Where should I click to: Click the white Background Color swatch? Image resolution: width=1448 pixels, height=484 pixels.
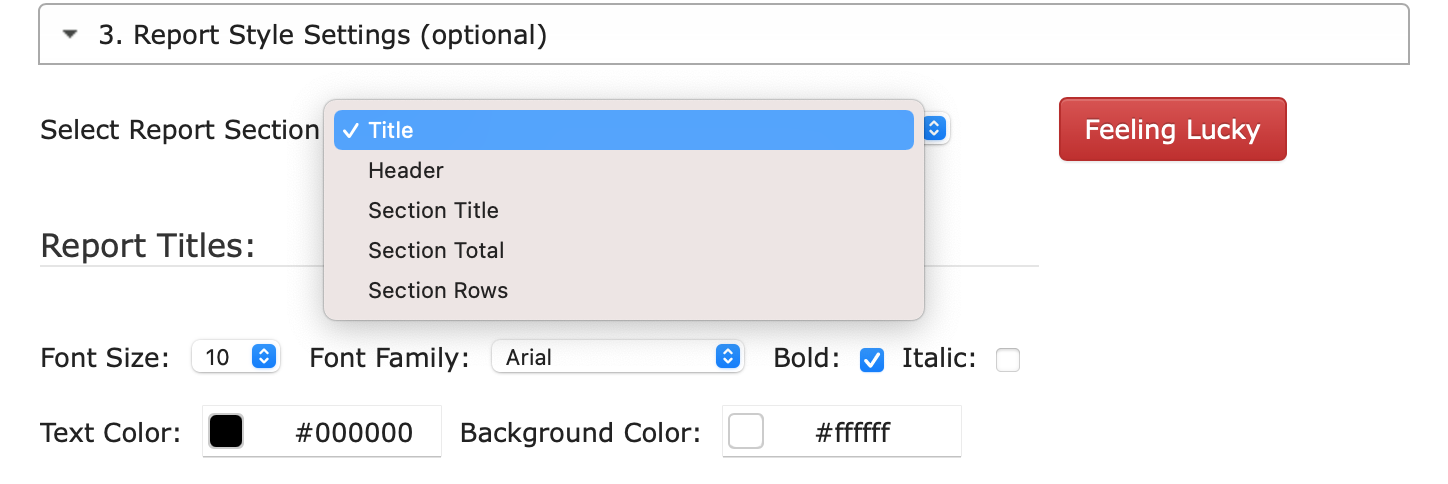(746, 432)
